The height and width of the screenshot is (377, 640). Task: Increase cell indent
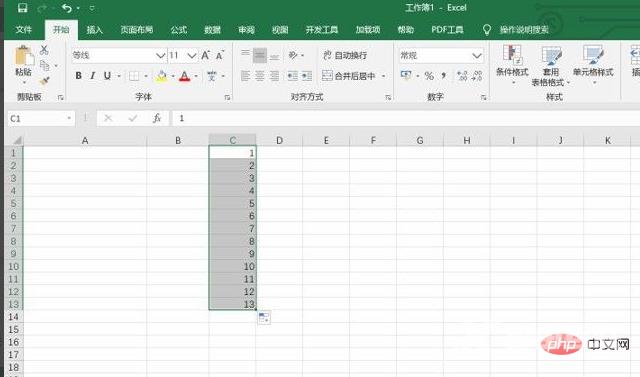(x=307, y=76)
